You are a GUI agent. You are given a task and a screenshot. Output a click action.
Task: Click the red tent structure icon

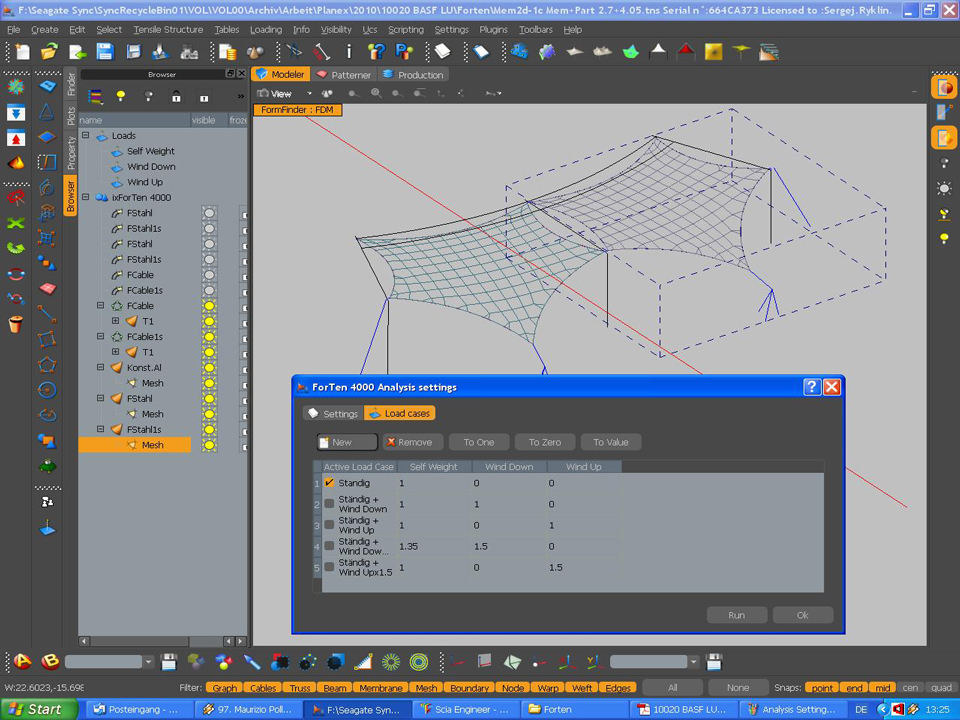(x=685, y=52)
